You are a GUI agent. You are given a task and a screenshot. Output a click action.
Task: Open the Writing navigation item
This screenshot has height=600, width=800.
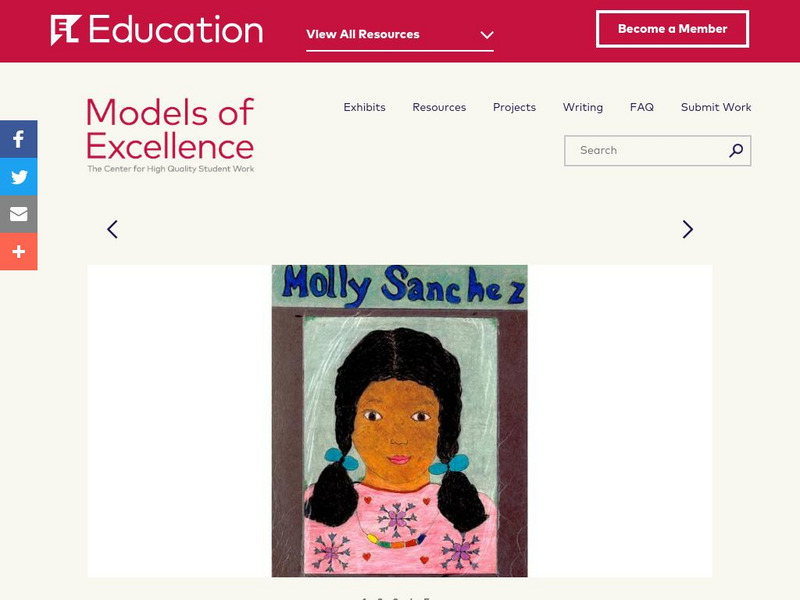pyautogui.click(x=583, y=107)
